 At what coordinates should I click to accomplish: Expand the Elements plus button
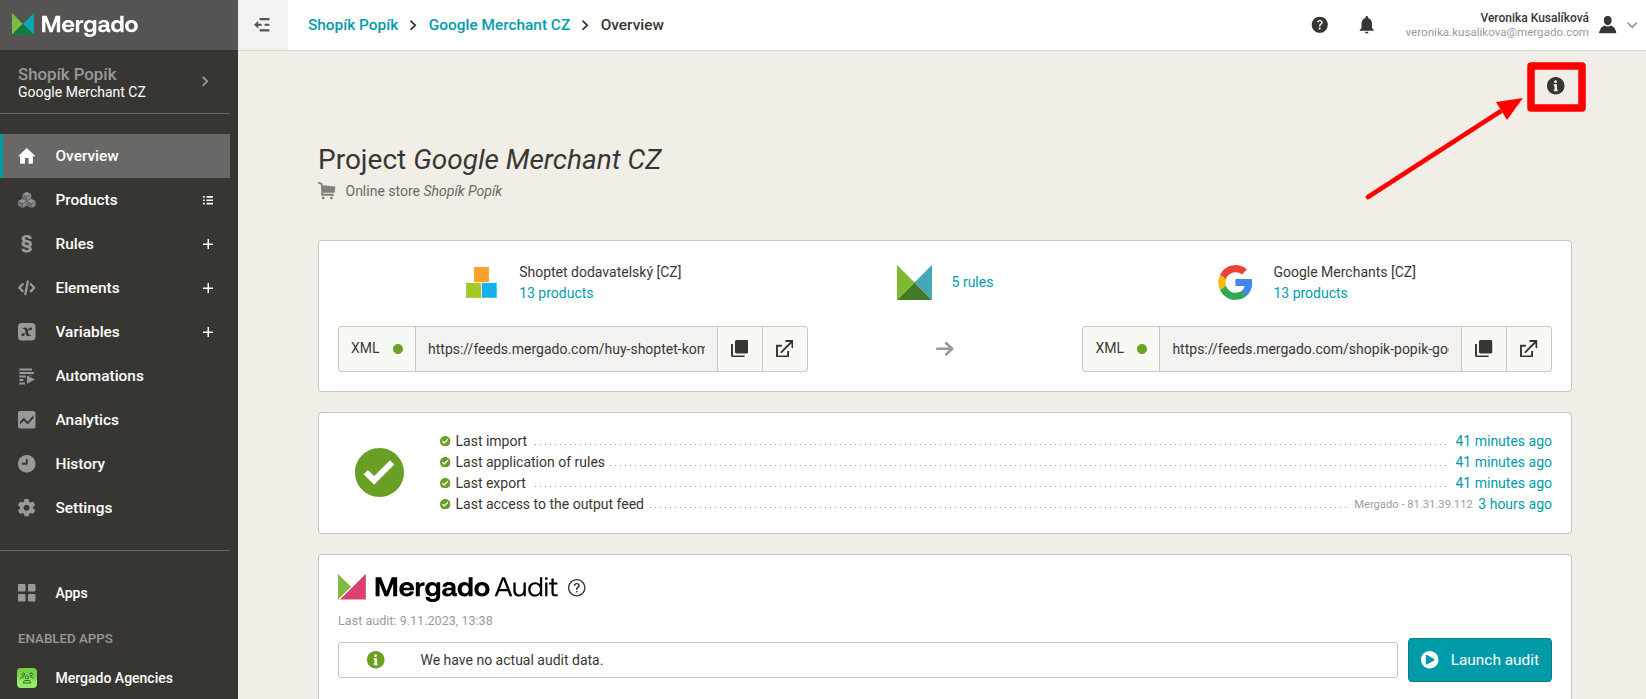tap(208, 288)
